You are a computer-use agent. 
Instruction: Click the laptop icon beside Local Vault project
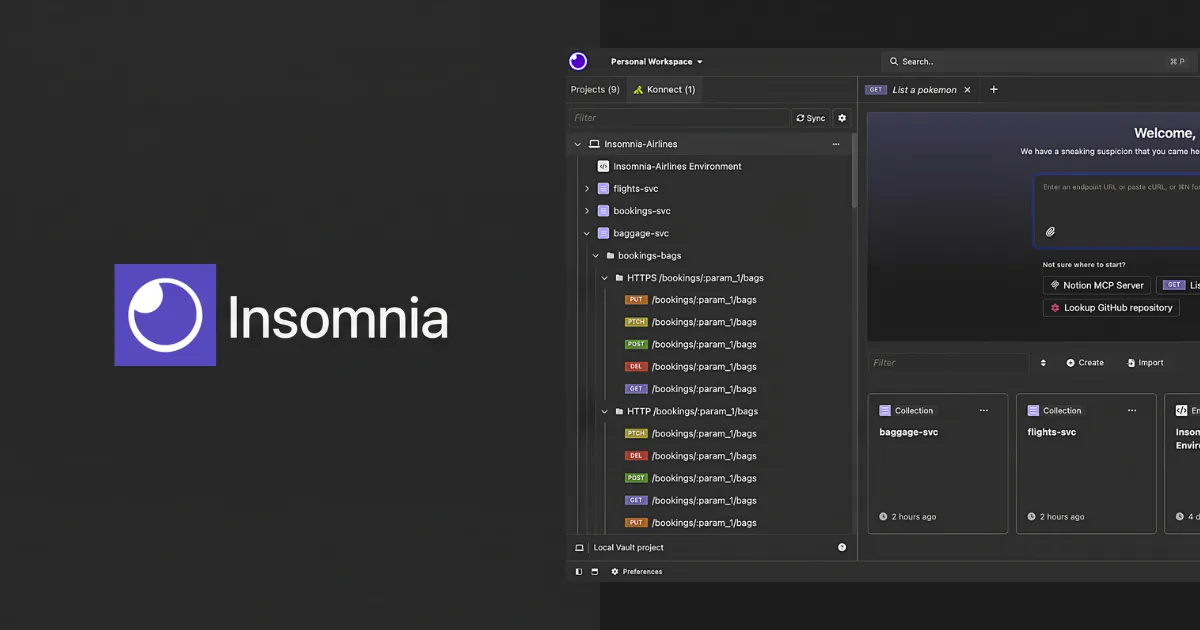point(579,547)
